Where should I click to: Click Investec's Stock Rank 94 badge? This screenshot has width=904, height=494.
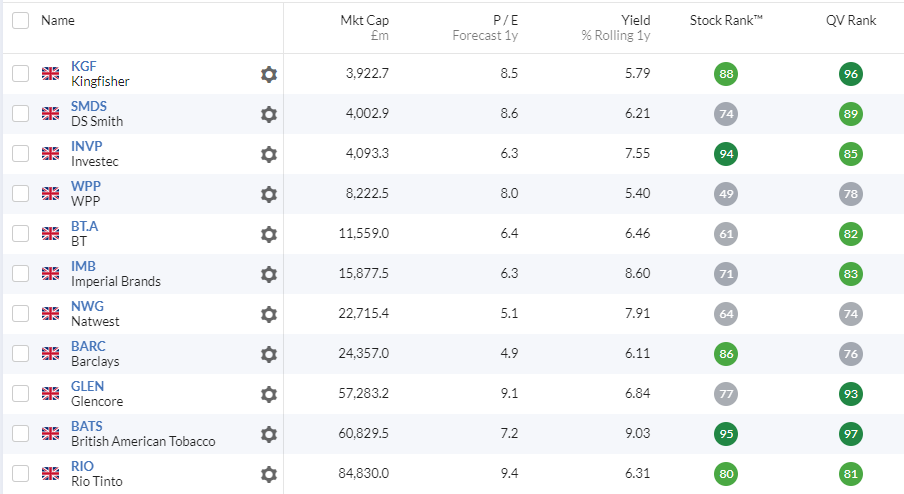pos(726,154)
